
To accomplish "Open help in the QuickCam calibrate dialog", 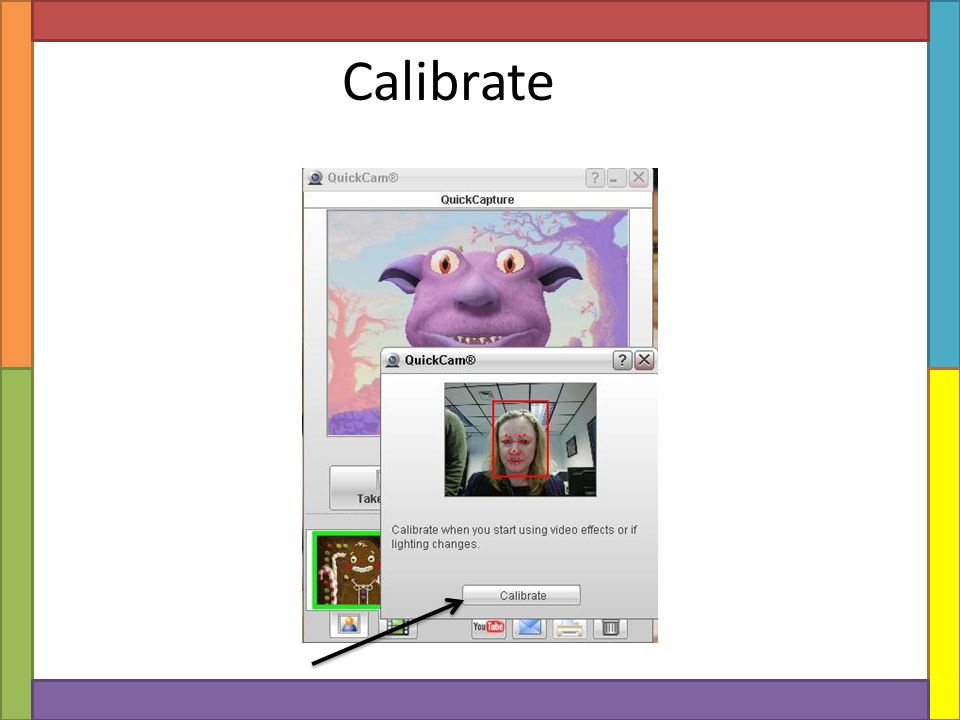I will 622,360.
